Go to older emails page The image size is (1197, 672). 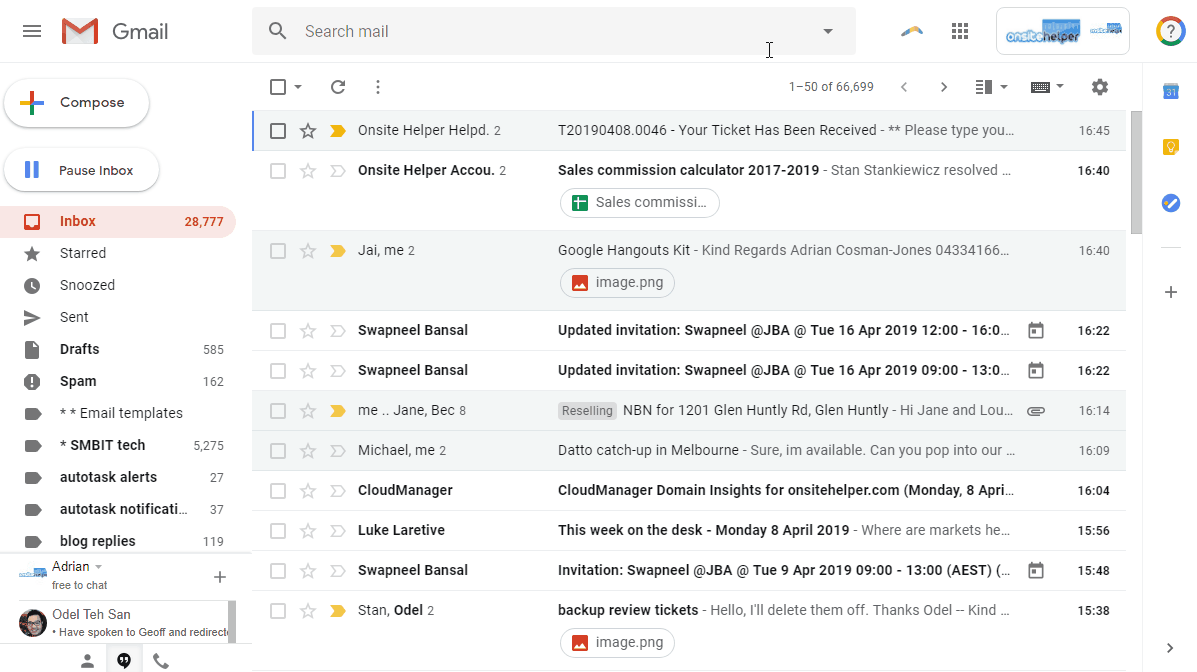point(944,87)
